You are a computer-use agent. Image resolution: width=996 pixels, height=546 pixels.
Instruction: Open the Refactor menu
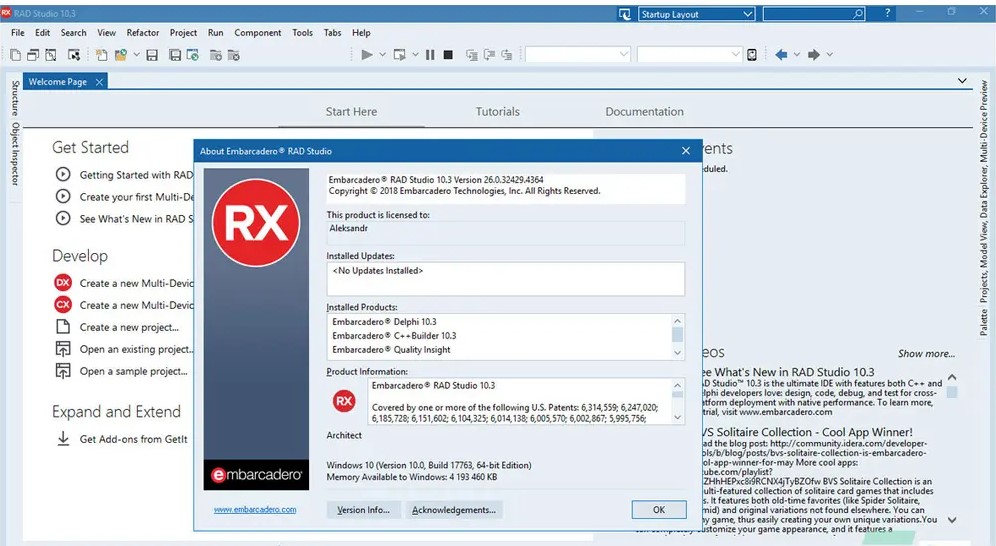pos(143,32)
